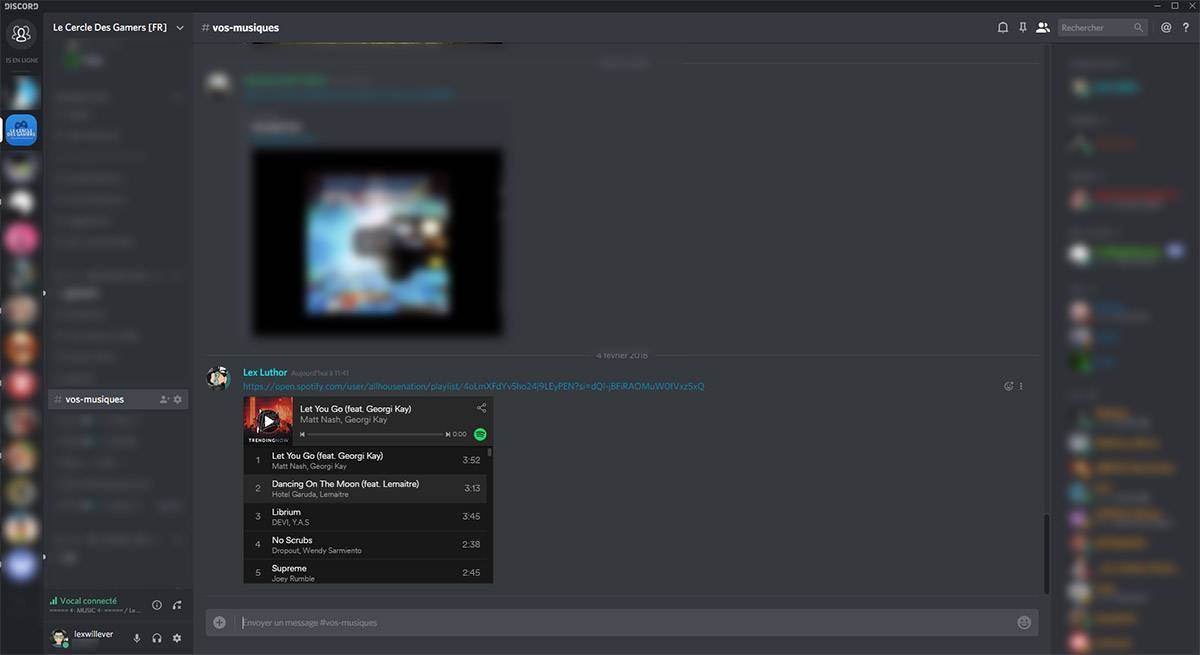Select the Librium track row
The width and height of the screenshot is (1200, 655).
coord(366,516)
